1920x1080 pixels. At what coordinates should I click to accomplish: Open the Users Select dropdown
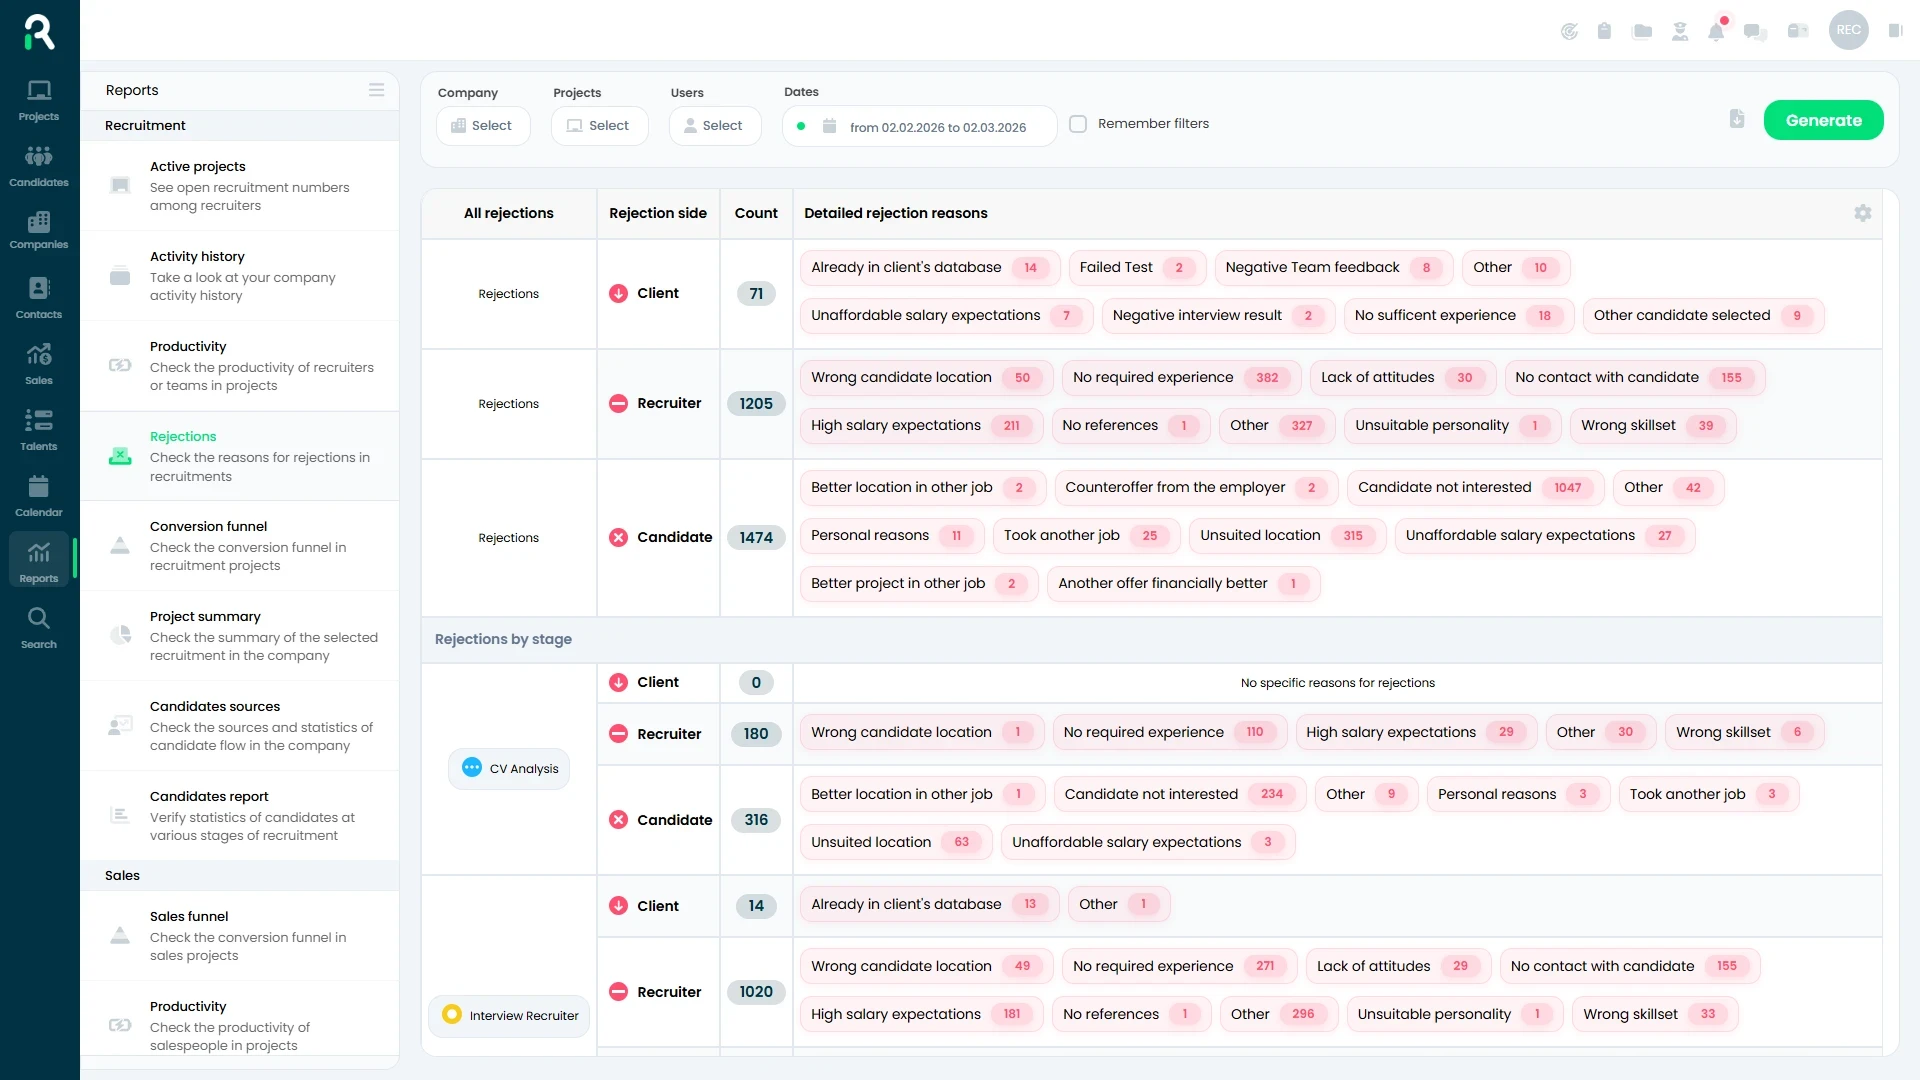coord(714,126)
